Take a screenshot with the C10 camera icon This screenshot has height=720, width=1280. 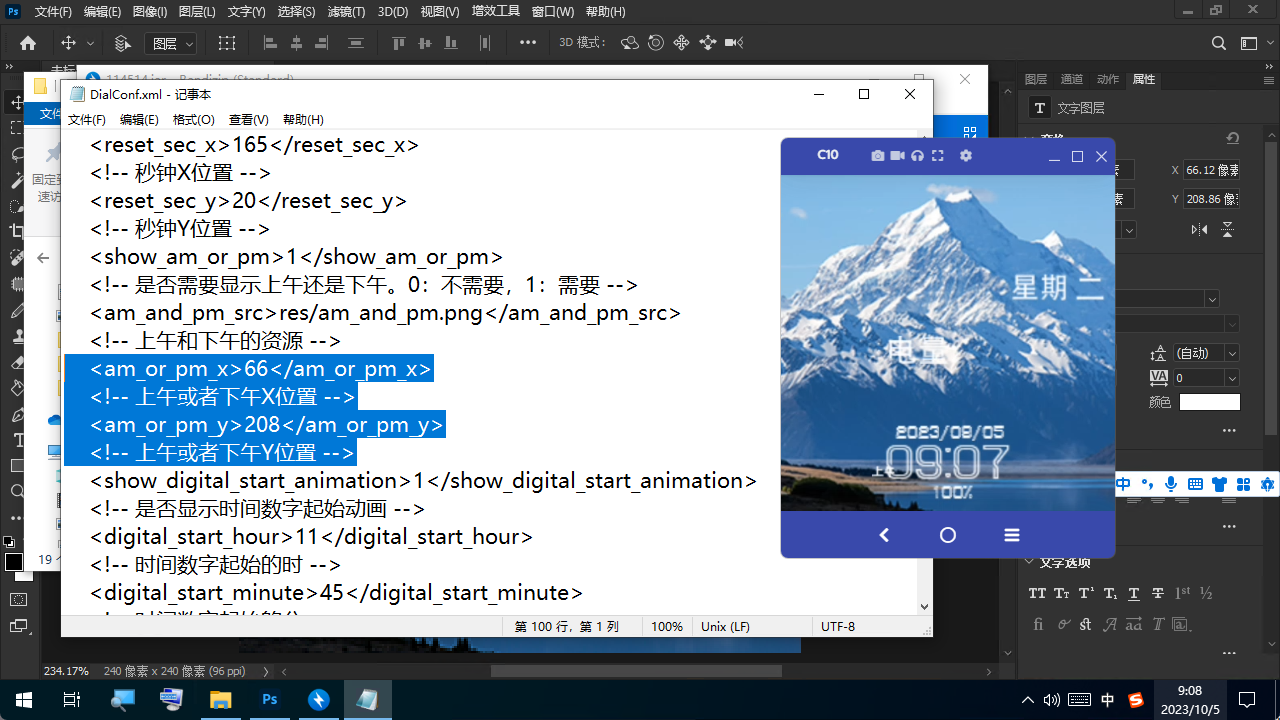(x=877, y=156)
